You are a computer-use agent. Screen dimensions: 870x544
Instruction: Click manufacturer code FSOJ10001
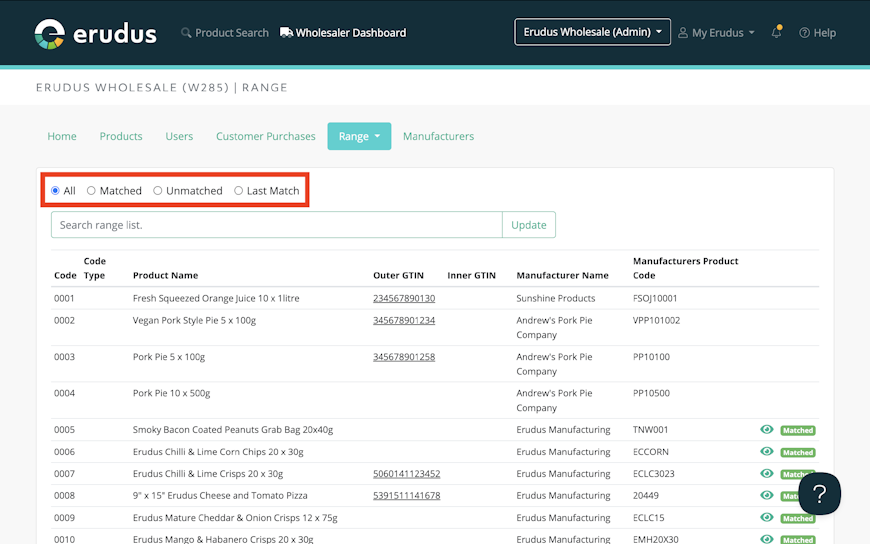click(655, 298)
